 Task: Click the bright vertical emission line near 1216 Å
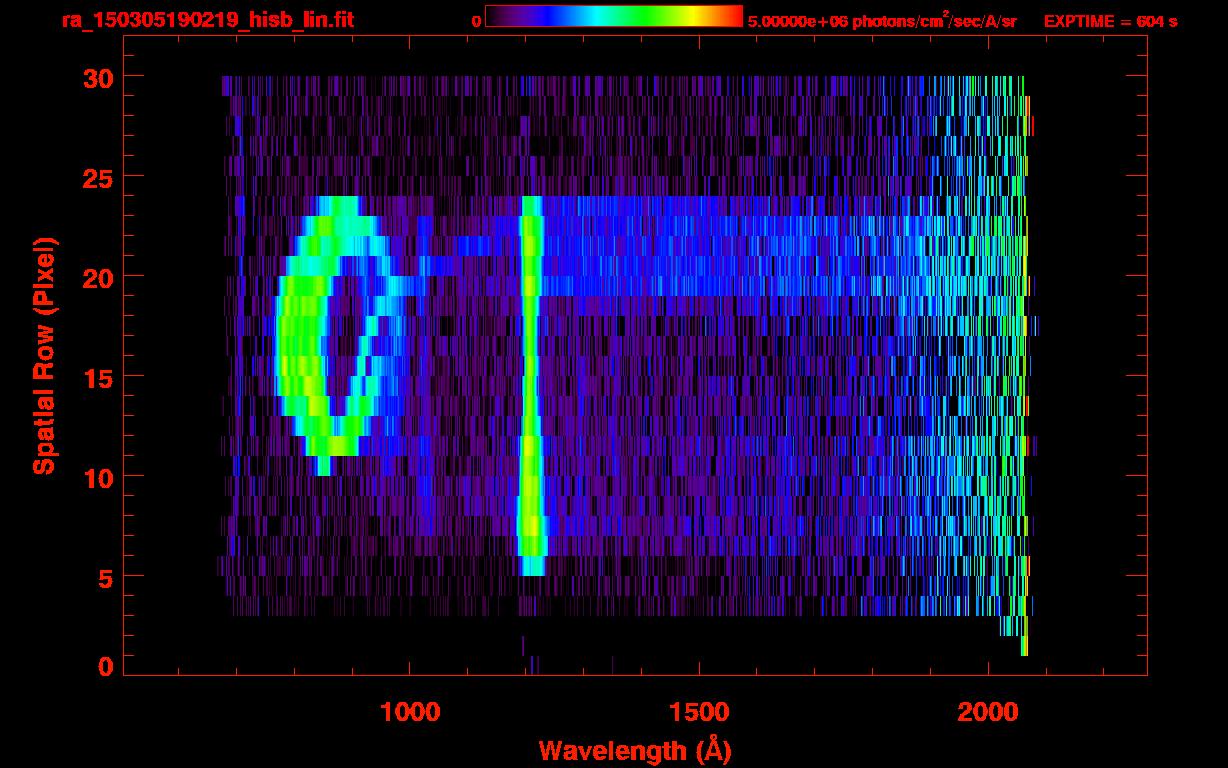tap(531, 386)
